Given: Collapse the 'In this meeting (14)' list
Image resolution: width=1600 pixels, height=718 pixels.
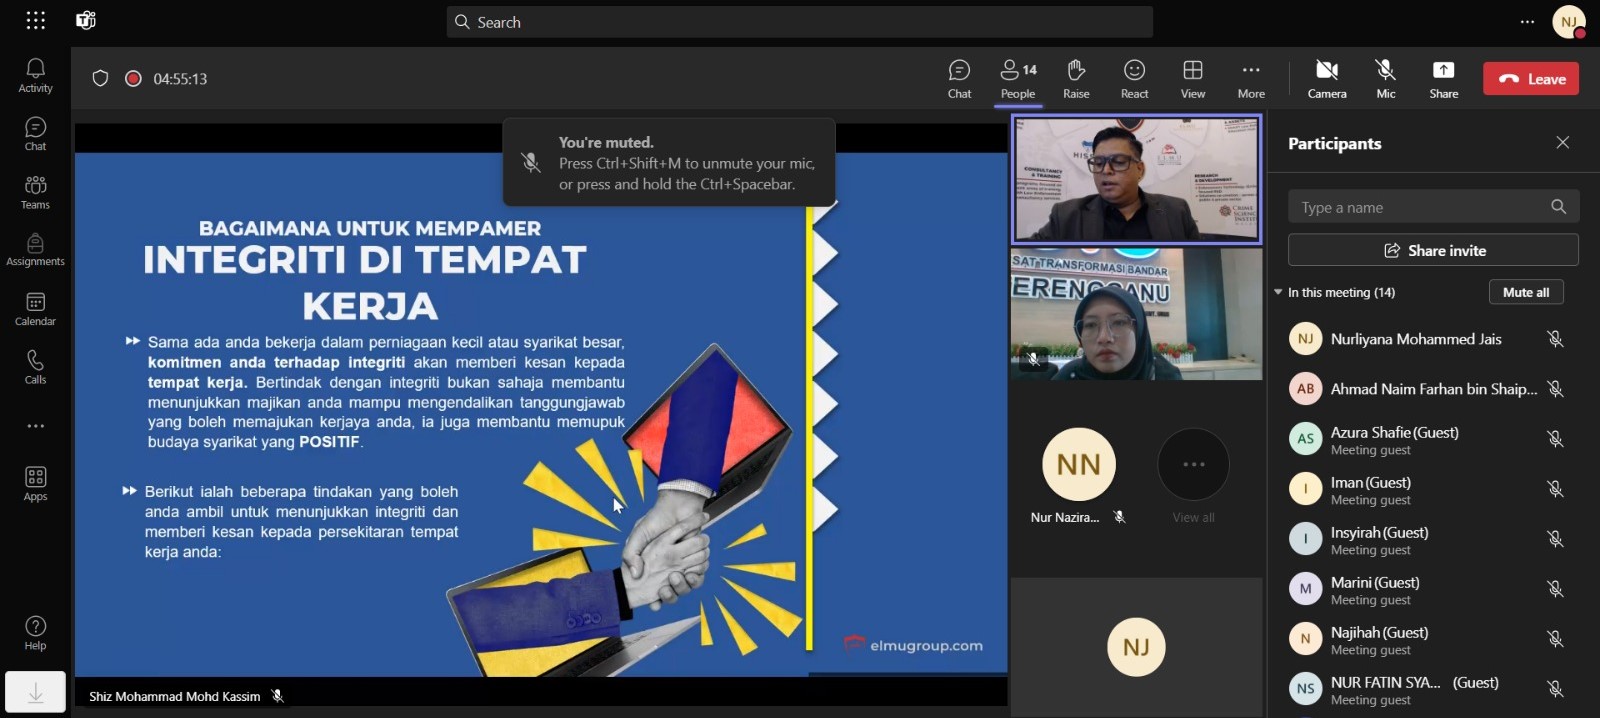Looking at the screenshot, I should tap(1278, 292).
